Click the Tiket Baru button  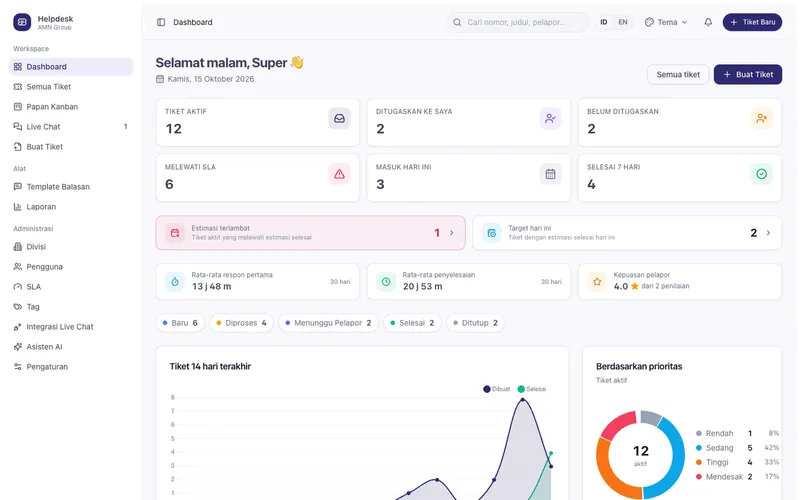pyautogui.click(x=752, y=22)
